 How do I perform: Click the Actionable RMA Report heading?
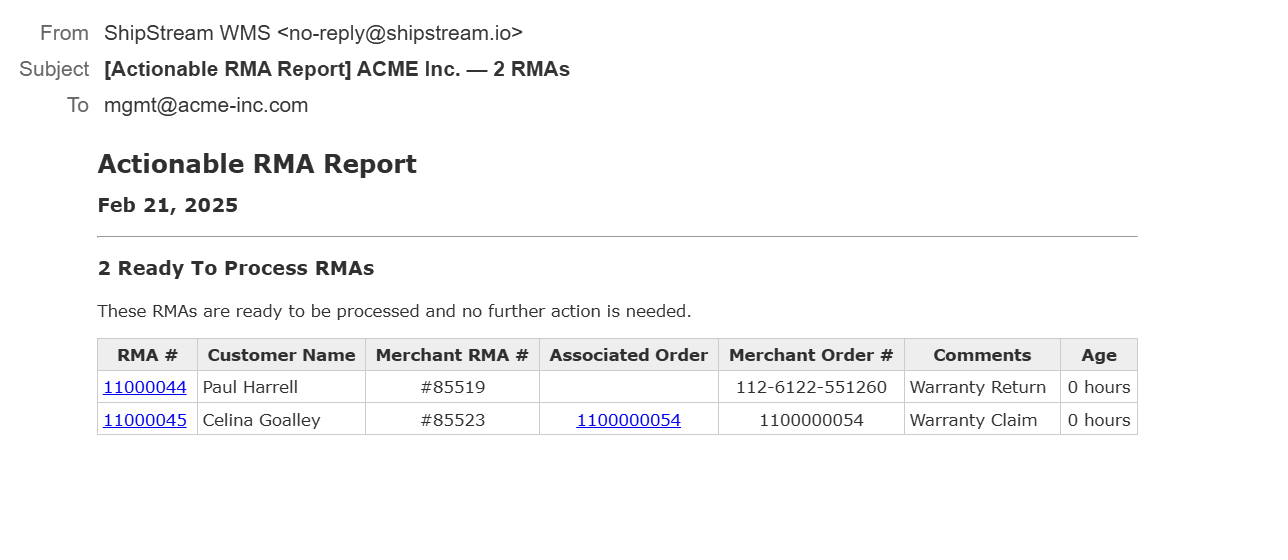coord(257,164)
